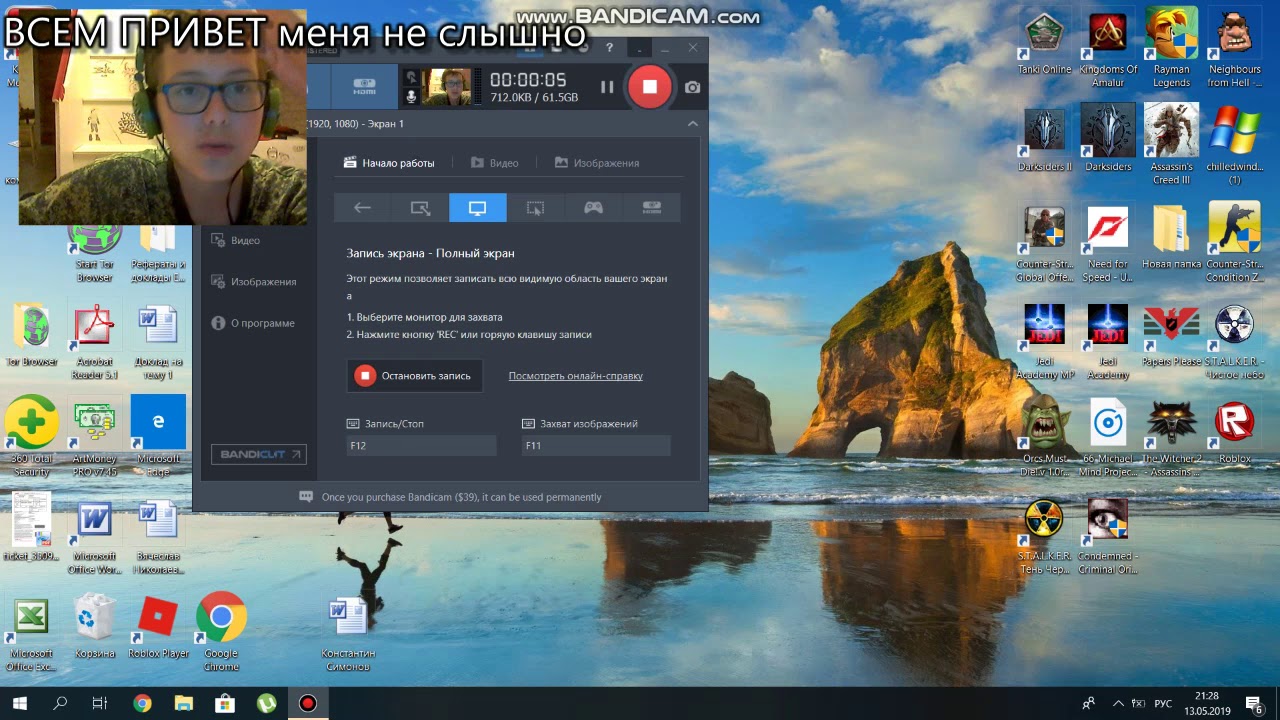Open the Assassin's Creed III desktop icon
Screen dimensions: 1280x720
tap(1171, 144)
